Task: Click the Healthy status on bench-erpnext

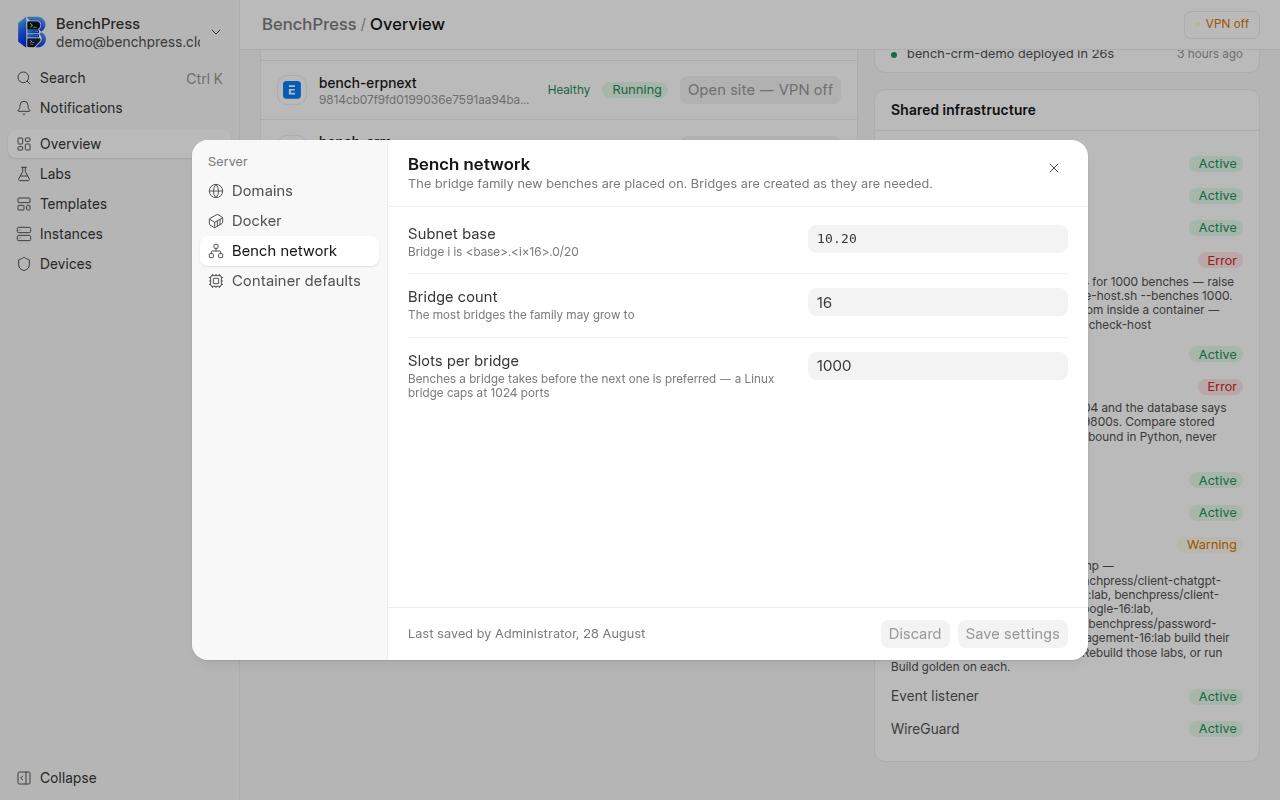Action: pos(569,90)
